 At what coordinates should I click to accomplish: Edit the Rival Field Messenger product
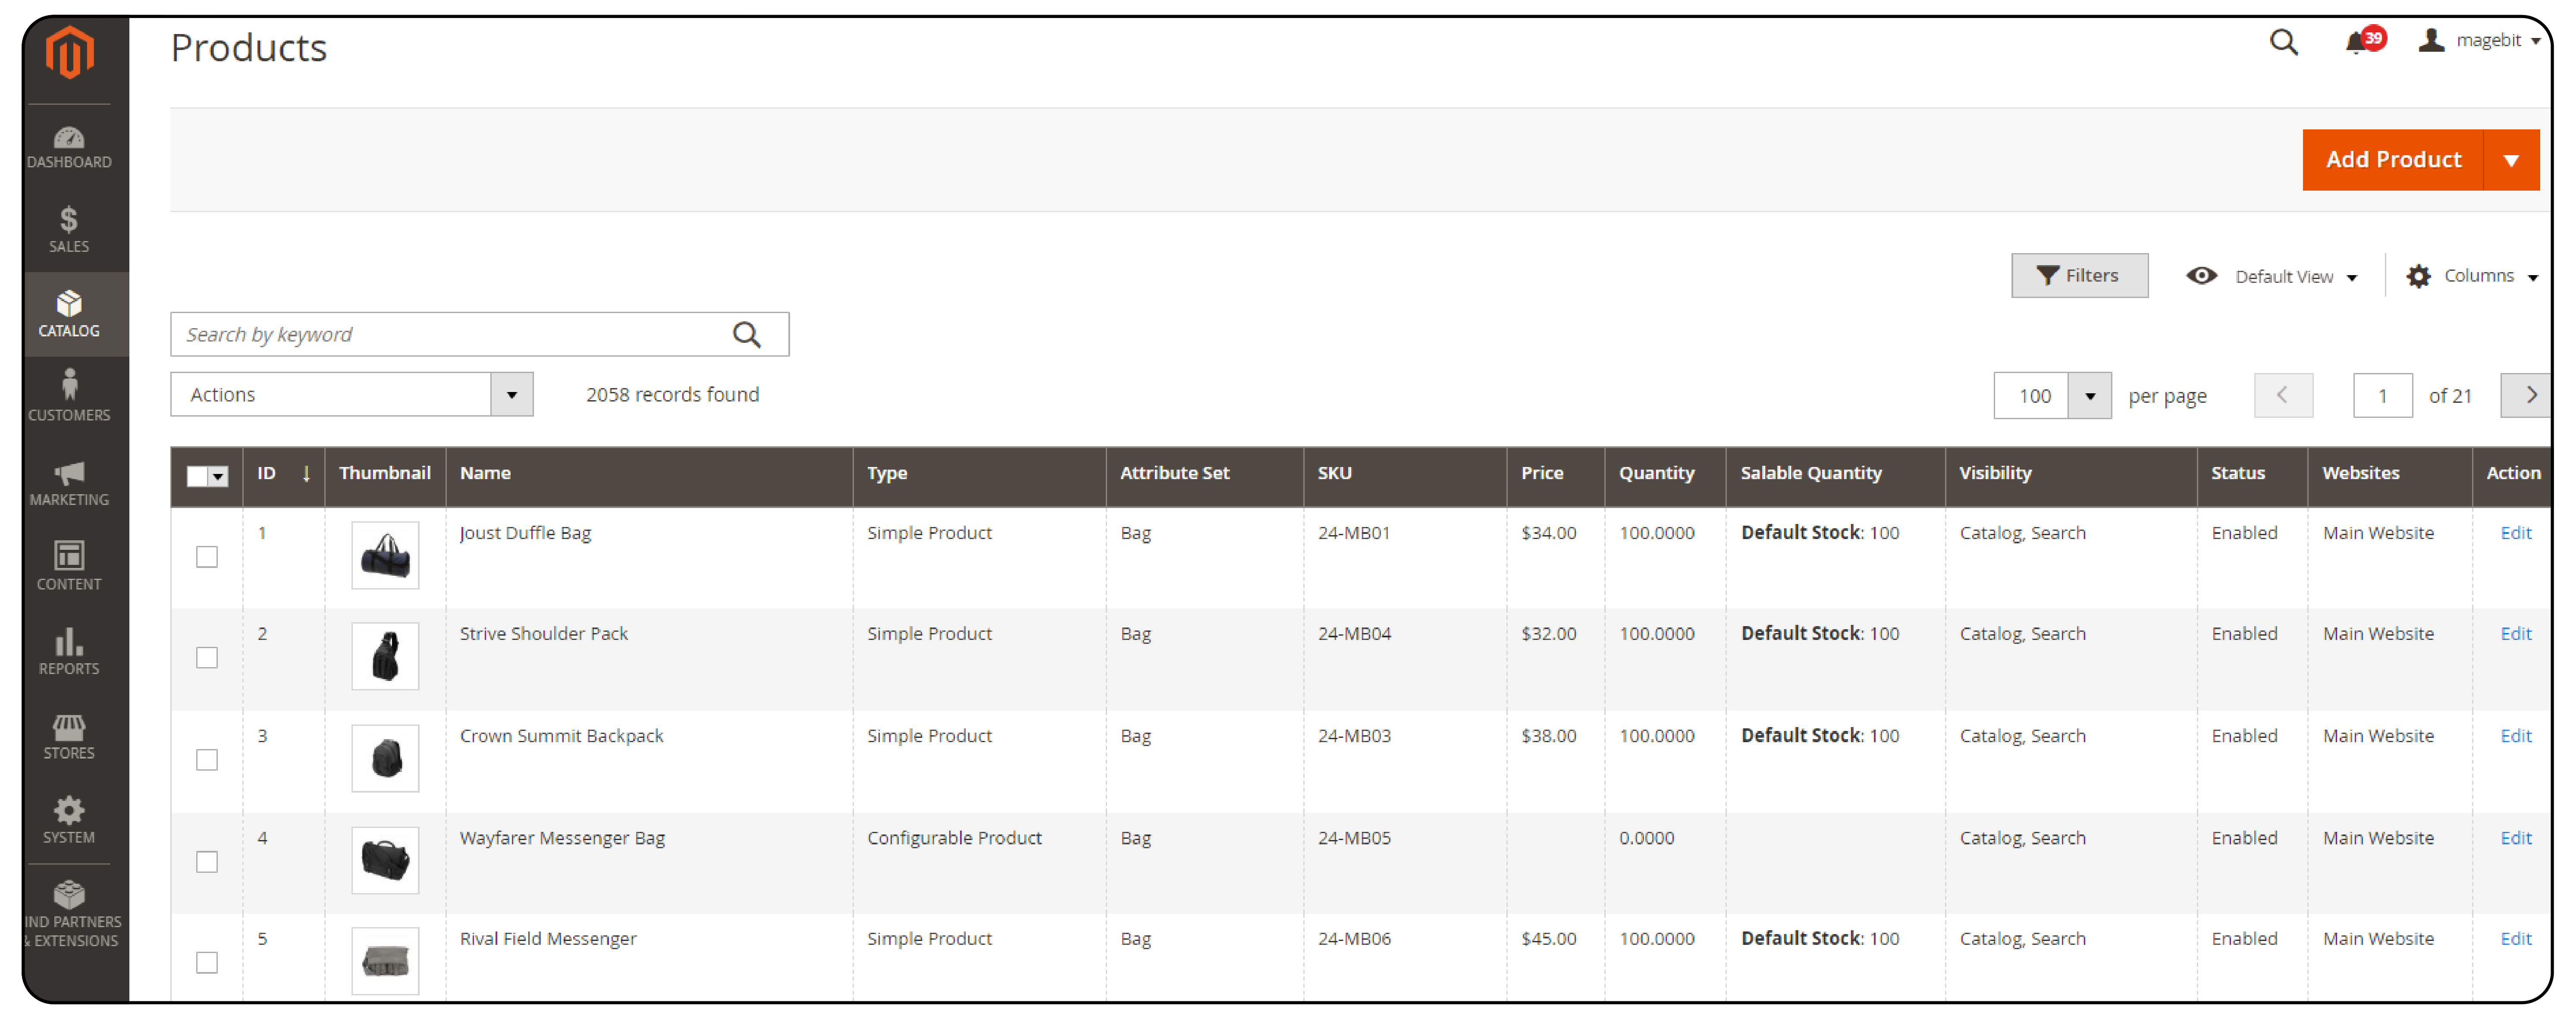(x=2515, y=939)
